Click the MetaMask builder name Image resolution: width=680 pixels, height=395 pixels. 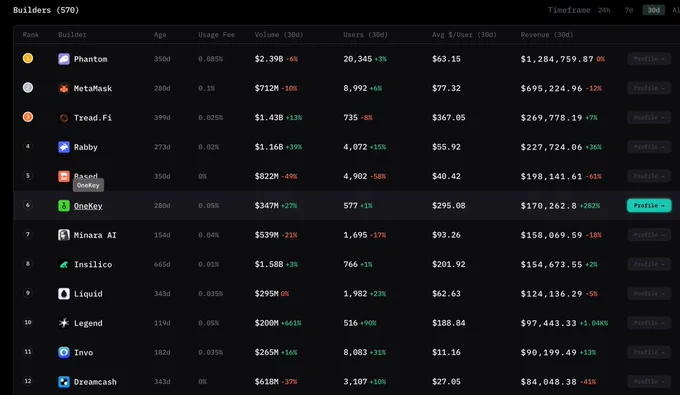(93, 88)
